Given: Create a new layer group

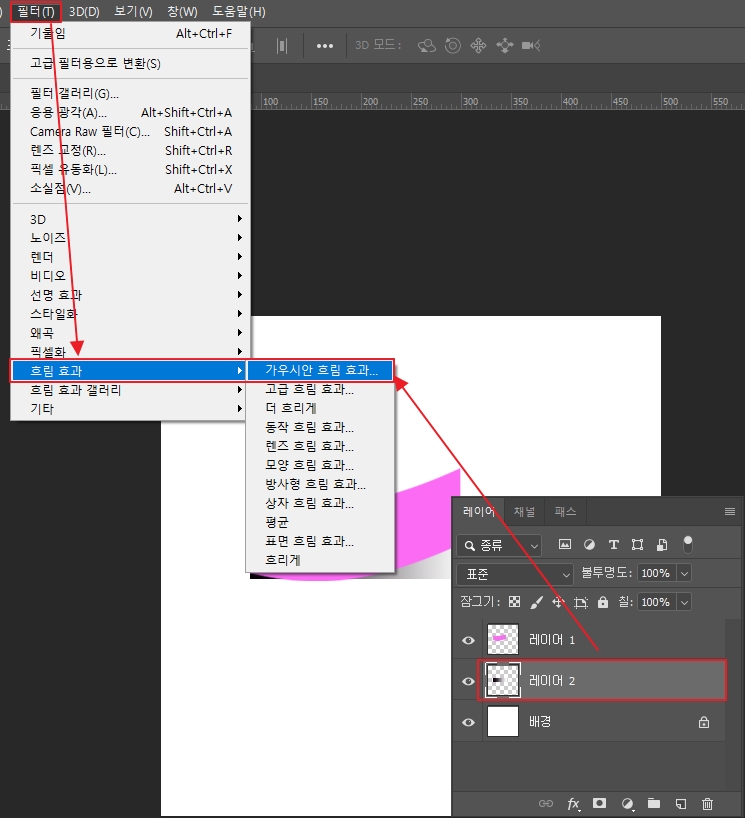Looking at the screenshot, I should (x=654, y=803).
